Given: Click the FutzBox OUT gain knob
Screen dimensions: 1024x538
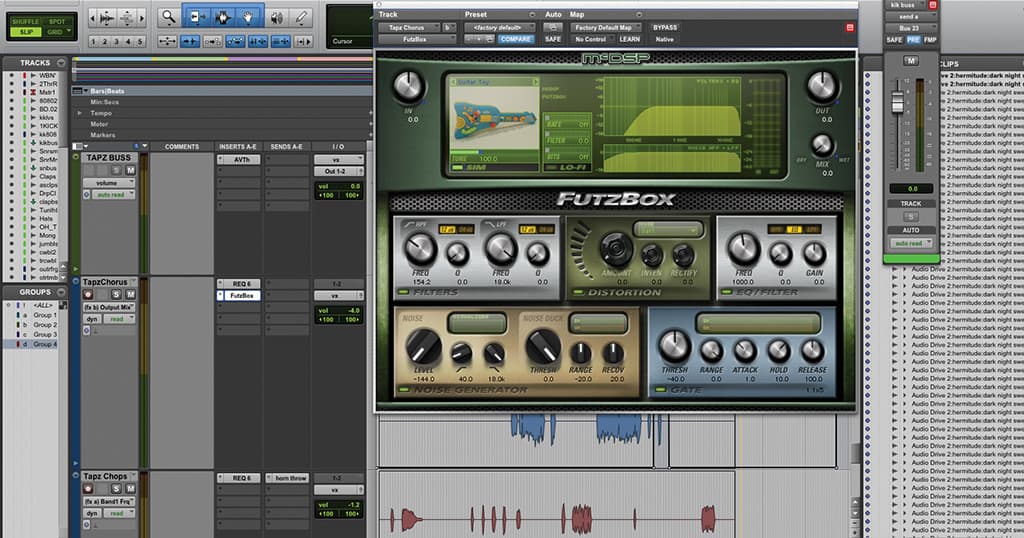Looking at the screenshot, I should point(822,87).
